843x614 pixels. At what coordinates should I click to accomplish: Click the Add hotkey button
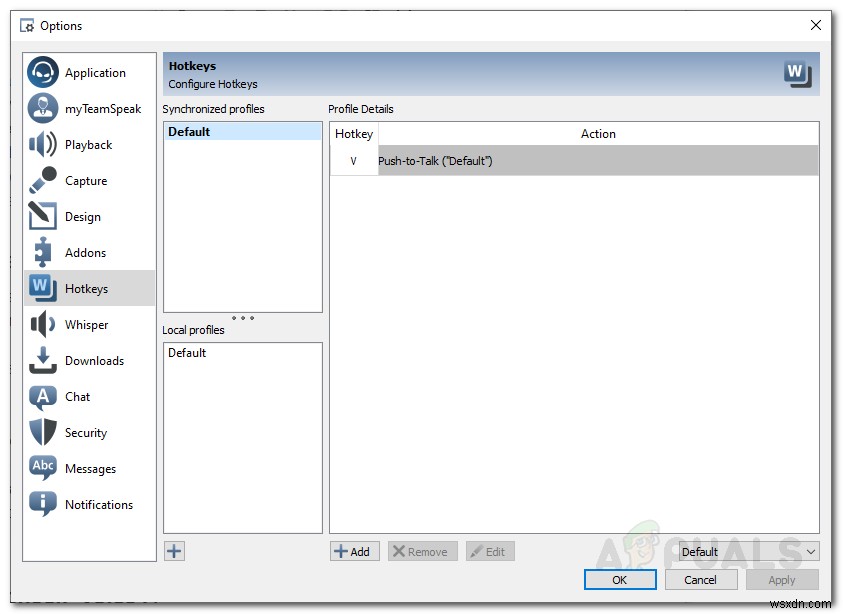[x=354, y=551]
